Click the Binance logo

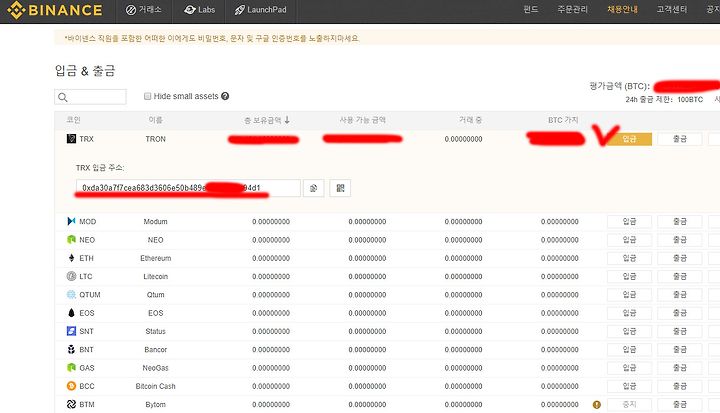click(x=55, y=10)
